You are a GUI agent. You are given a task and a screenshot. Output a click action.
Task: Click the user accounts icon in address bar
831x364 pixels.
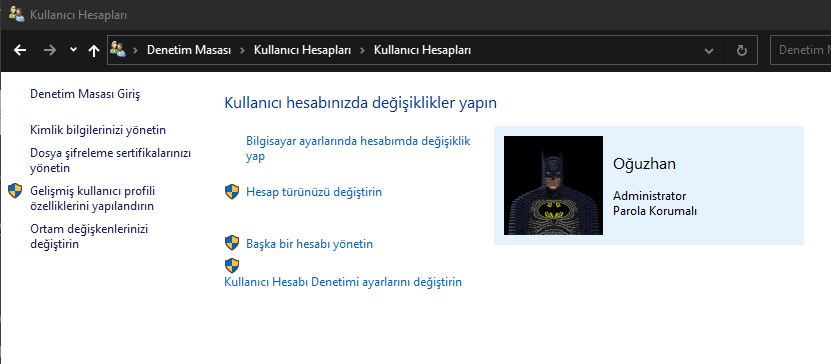[117, 50]
